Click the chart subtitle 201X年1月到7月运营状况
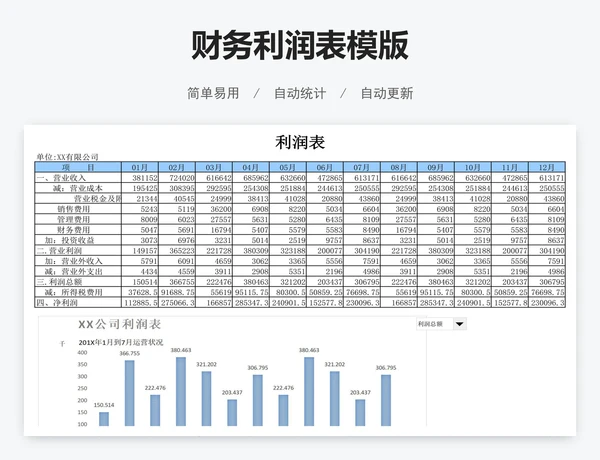The height and width of the screenshot is (460, 600). click(121, 342)
